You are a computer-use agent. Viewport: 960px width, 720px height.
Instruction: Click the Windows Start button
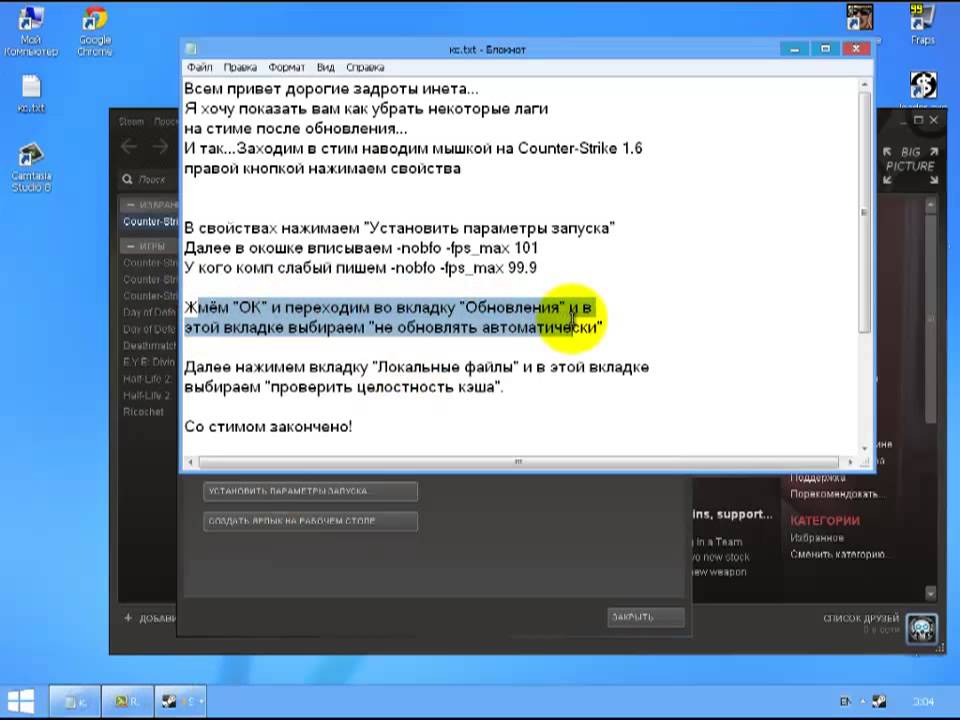coord(21,702)
